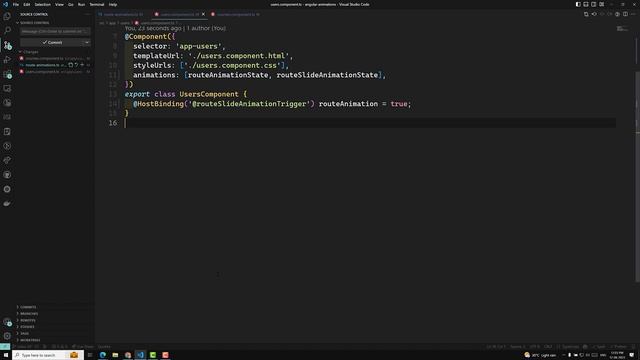Open the Edit menu

click(27, 4)
